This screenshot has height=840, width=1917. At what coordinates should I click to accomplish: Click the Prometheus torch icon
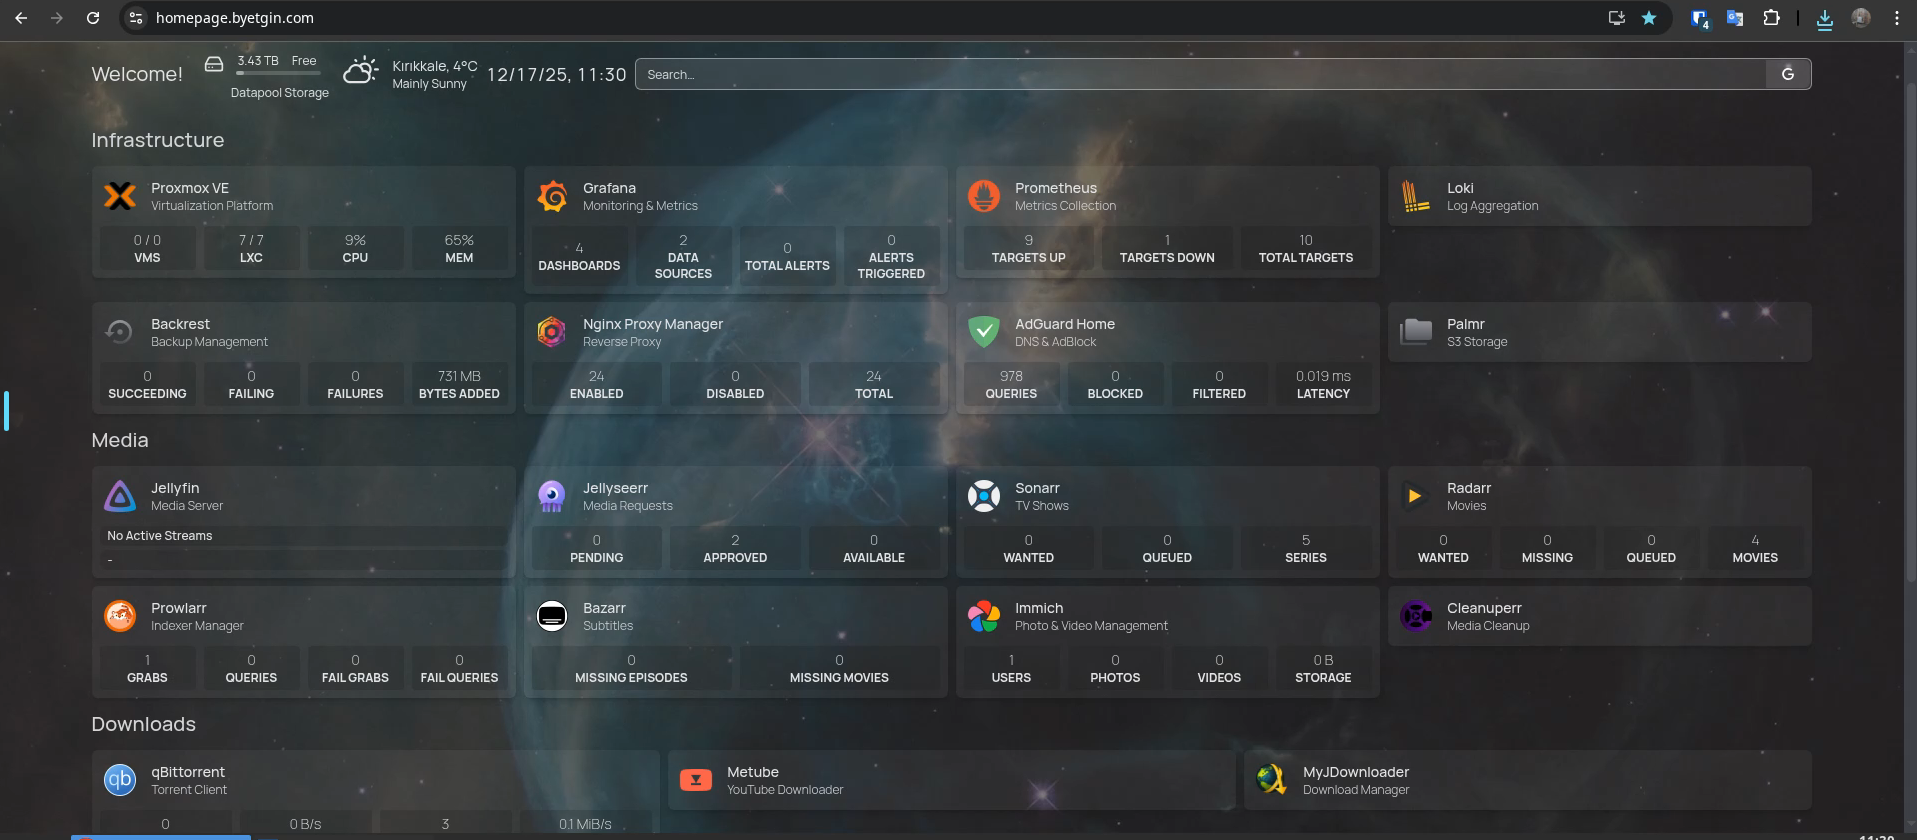(984, 196)
